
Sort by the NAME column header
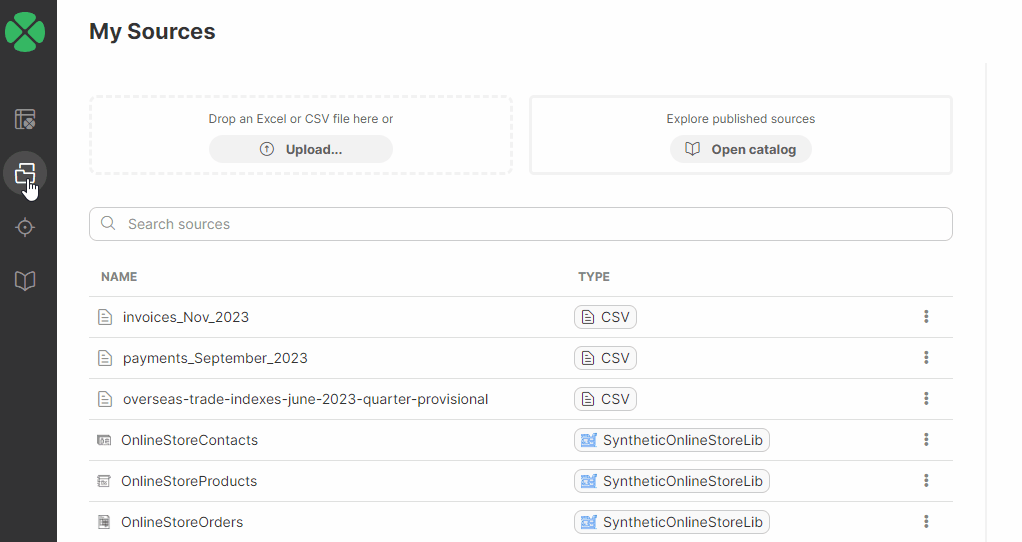point(119,277)
